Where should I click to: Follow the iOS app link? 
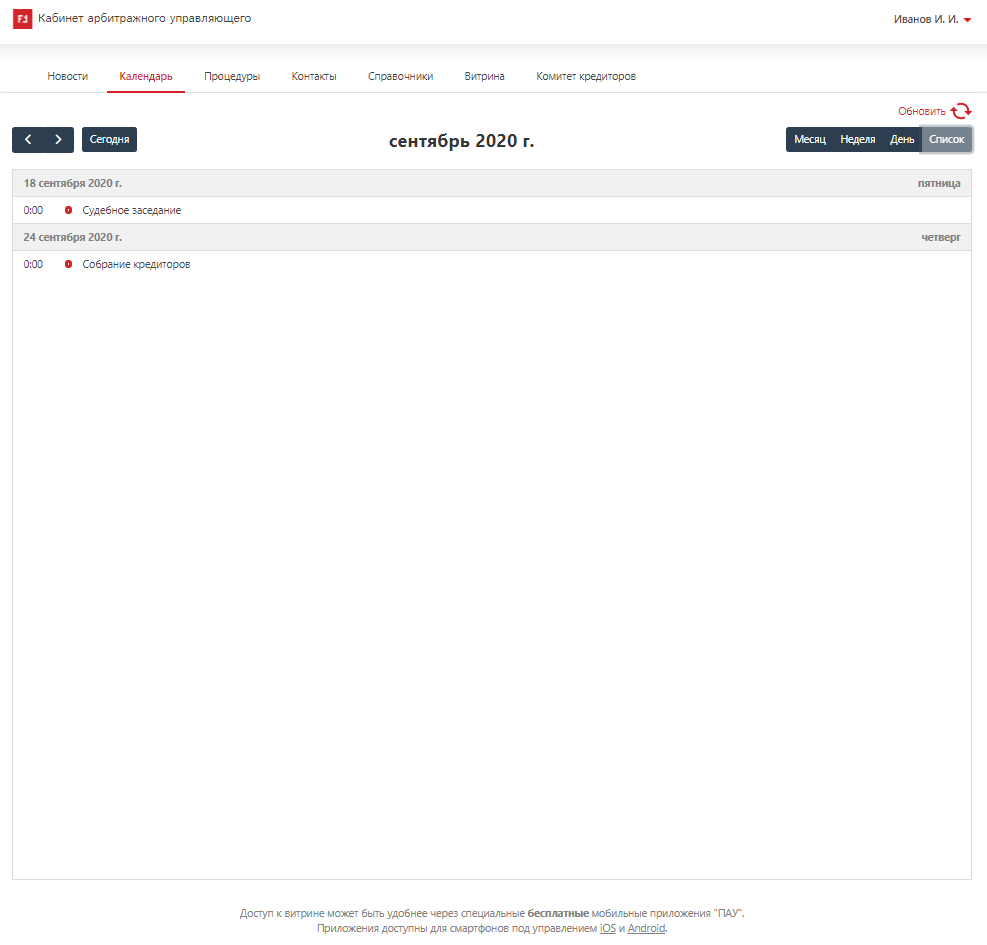(x=607, y=928)
